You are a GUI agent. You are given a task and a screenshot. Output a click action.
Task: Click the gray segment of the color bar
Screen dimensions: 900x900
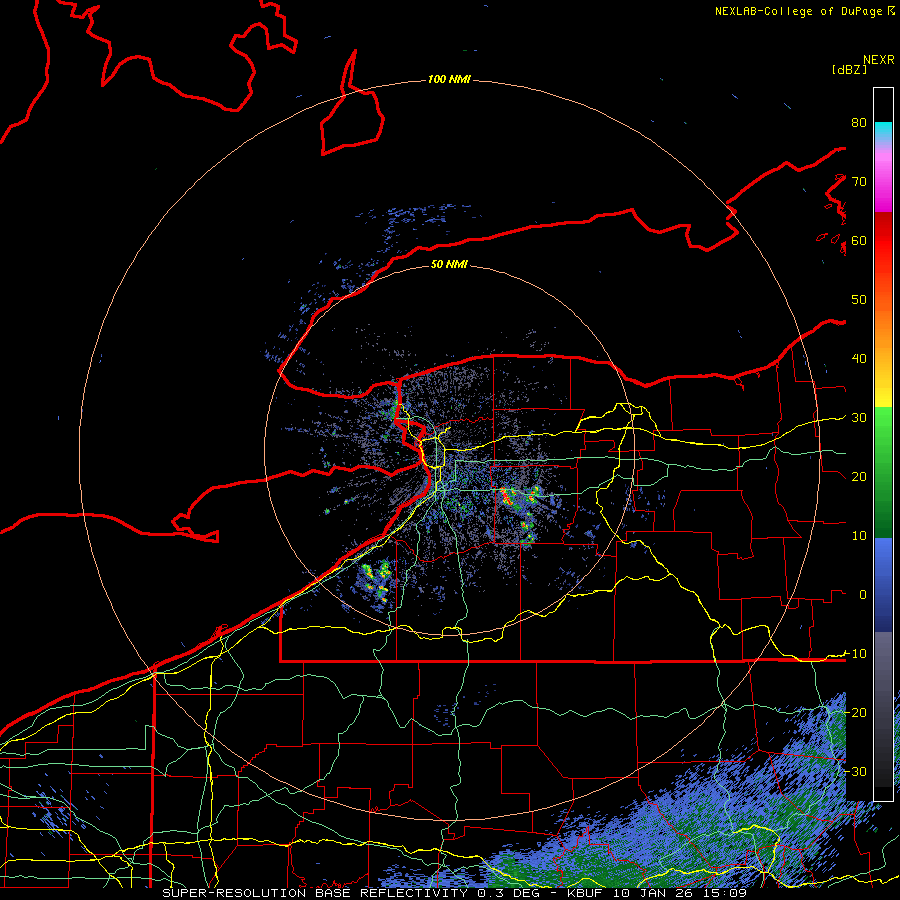(883, 709)
